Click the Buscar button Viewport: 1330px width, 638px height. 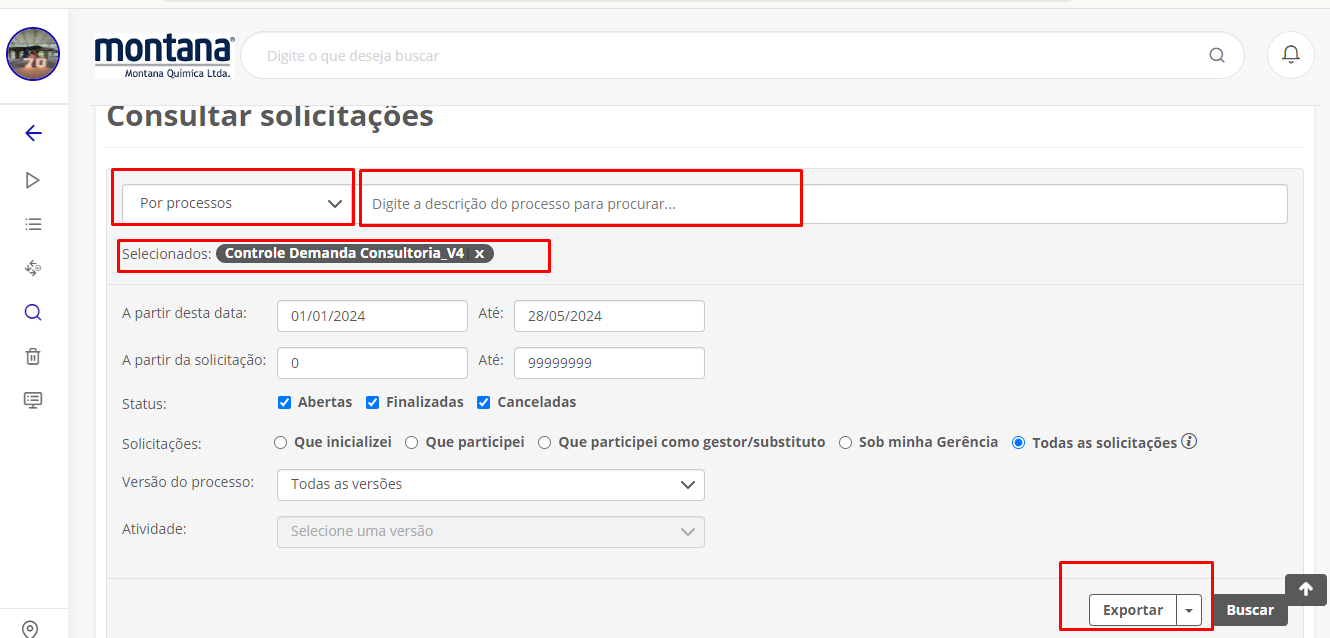1250,610
